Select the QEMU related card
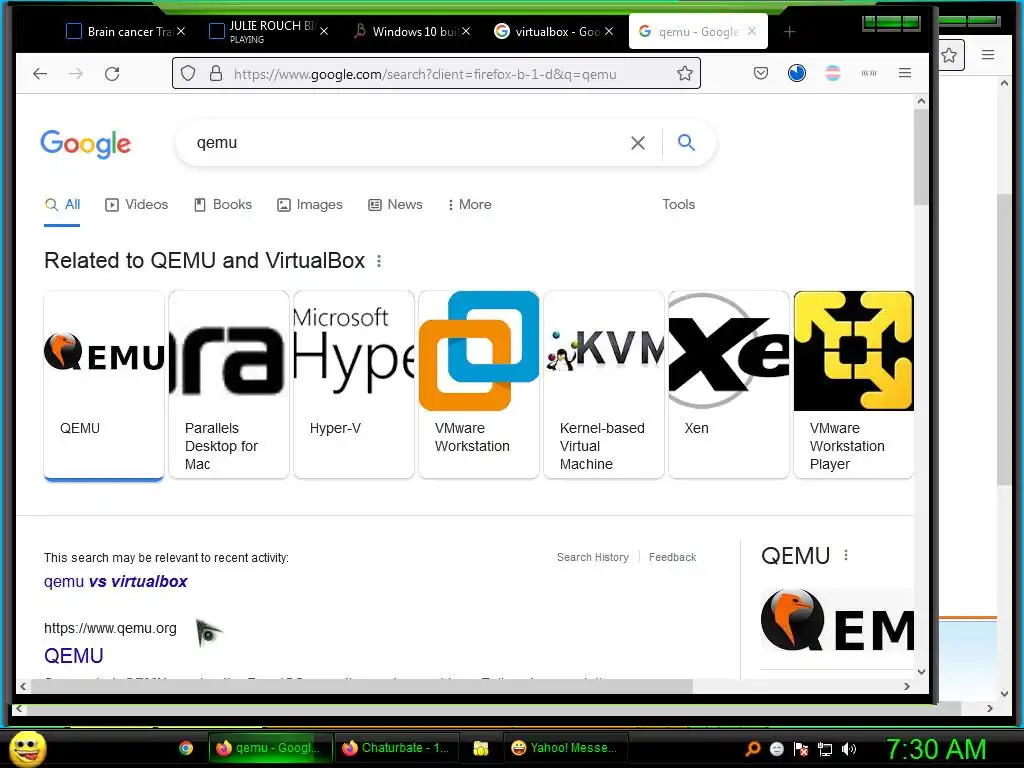1024x768 pixels. [104, 385]
